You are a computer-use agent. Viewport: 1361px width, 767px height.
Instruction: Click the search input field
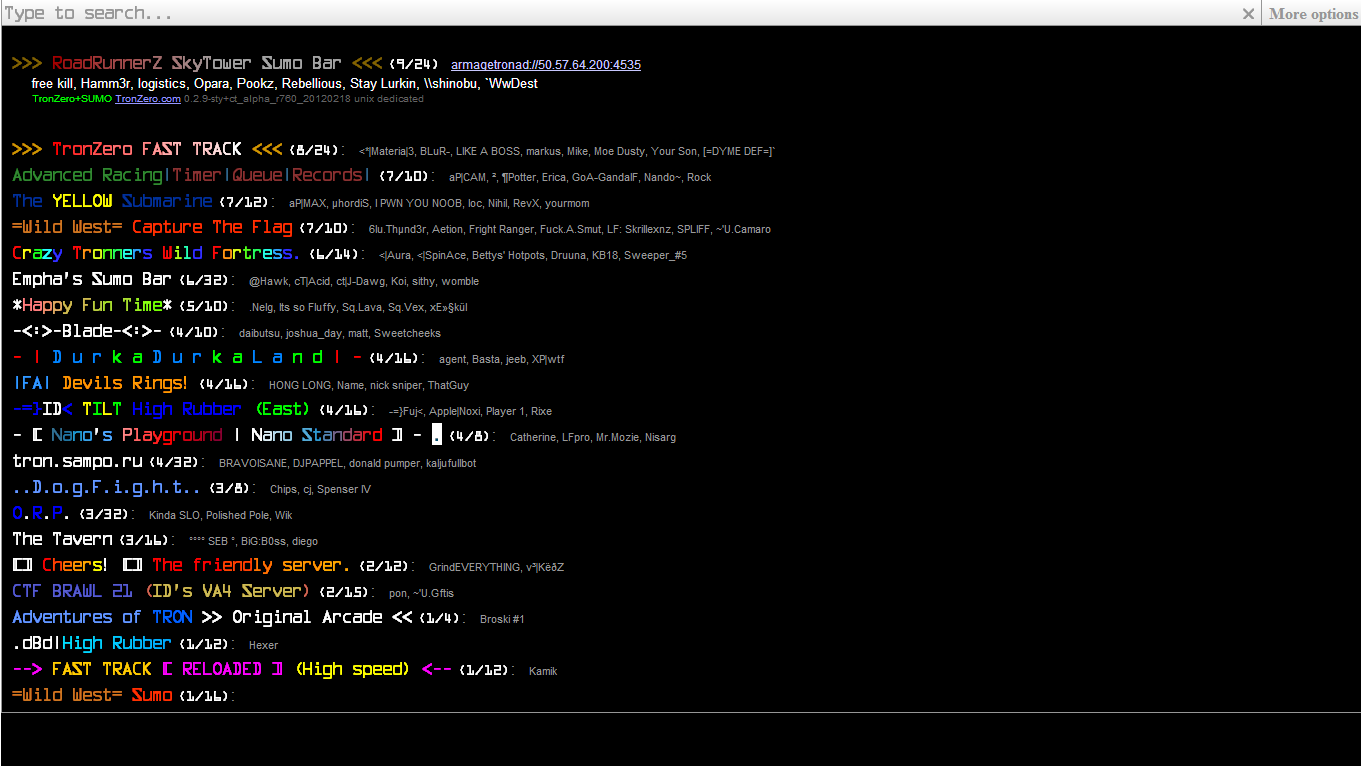[600, 13]
